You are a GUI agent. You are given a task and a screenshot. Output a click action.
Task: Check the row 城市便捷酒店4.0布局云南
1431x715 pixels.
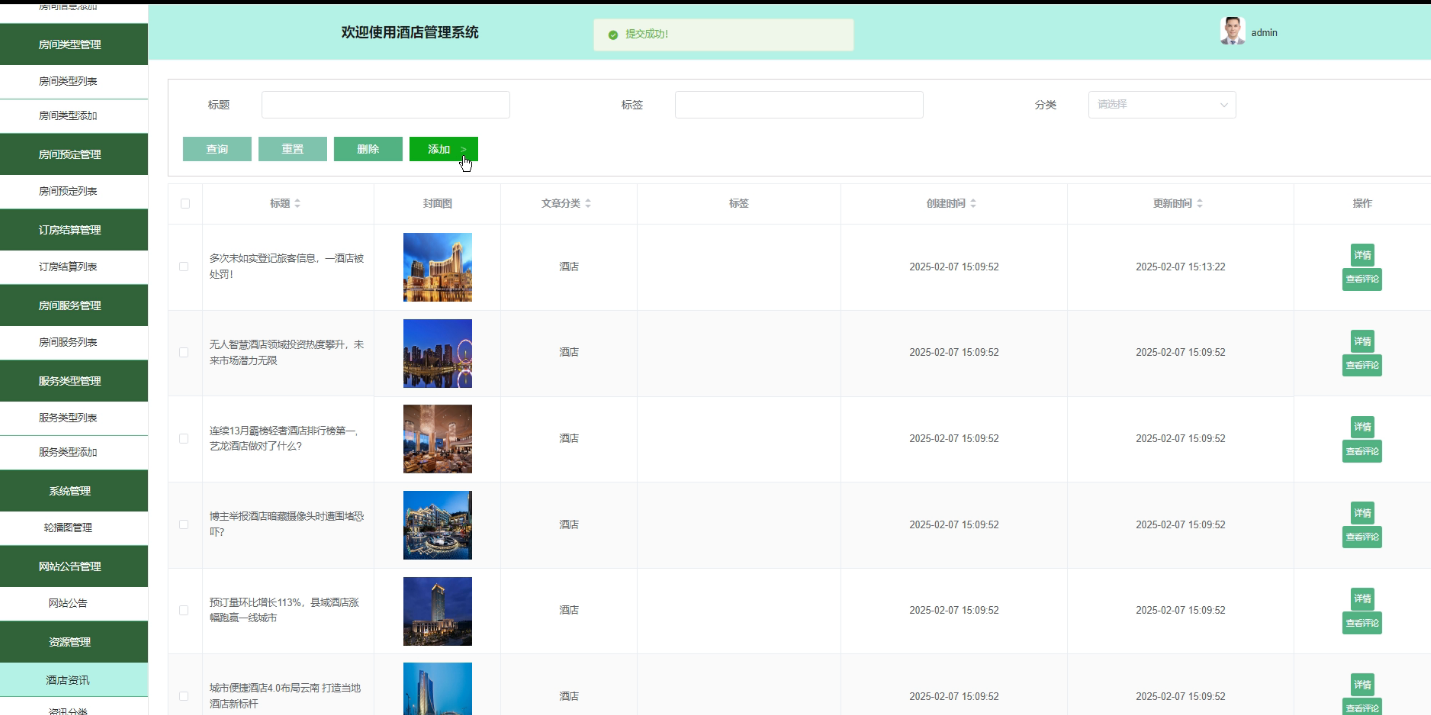click(183, 696)
